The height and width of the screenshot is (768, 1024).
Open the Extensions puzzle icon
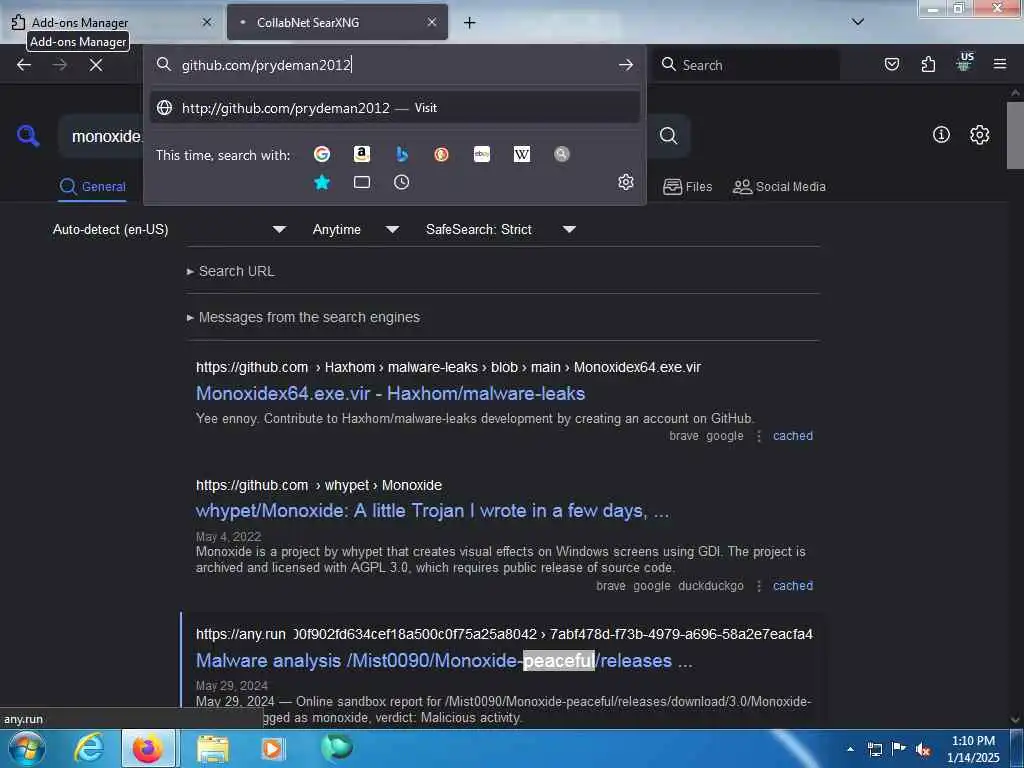(x=928, y=64)
